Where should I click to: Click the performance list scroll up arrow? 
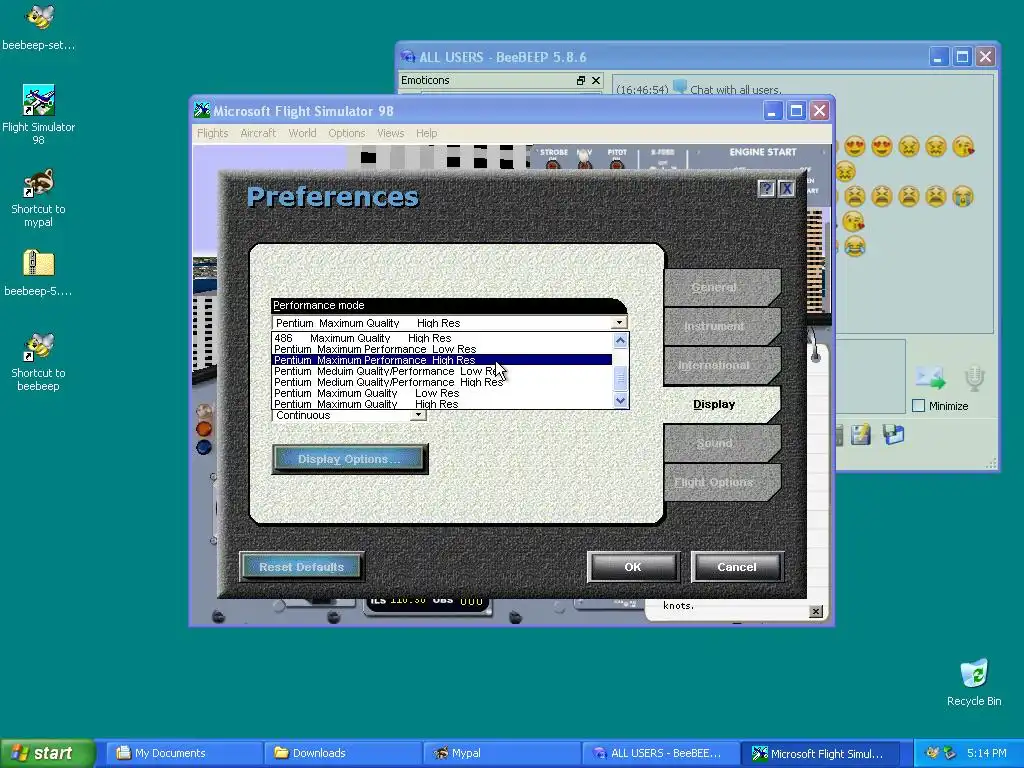tap(620, 340)
